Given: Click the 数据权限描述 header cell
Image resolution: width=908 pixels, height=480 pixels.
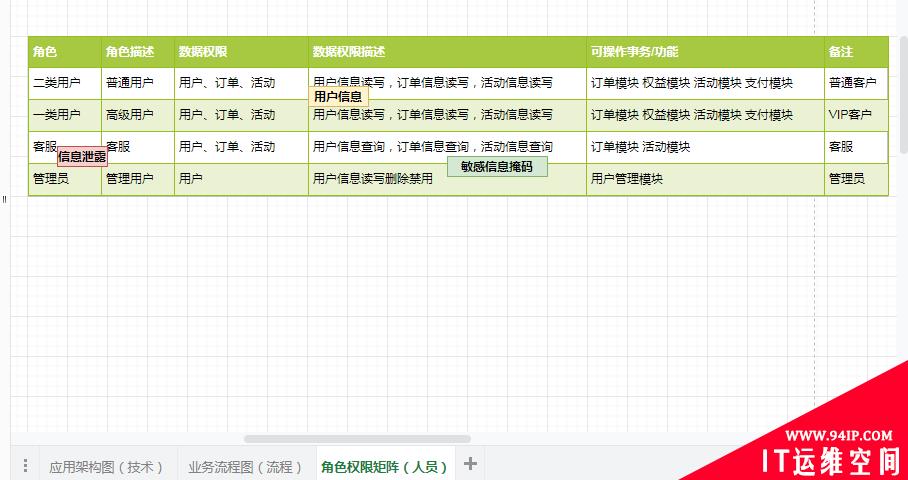Looking at the screenshot, I should pyautogui.click(x=448, y=52).
